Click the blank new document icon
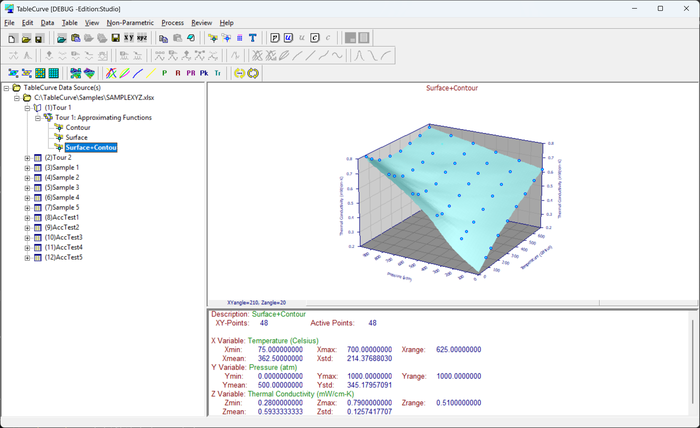The height and width of the screenshot is (428, 700). point(12,38)
